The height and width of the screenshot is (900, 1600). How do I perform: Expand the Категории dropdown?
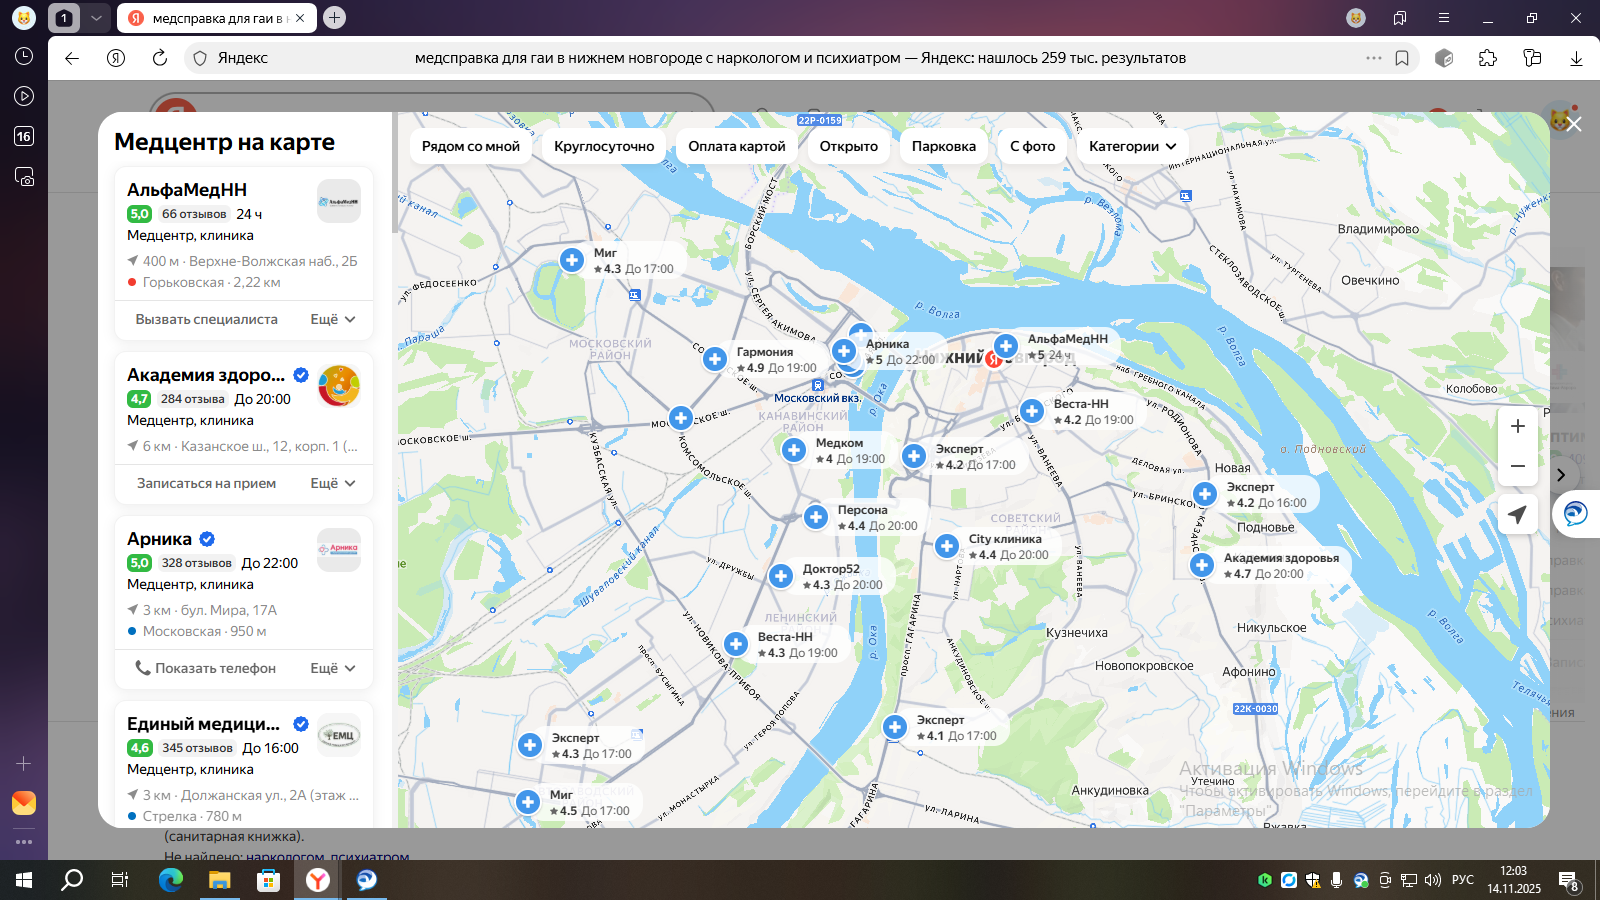tap(1132, 146)
